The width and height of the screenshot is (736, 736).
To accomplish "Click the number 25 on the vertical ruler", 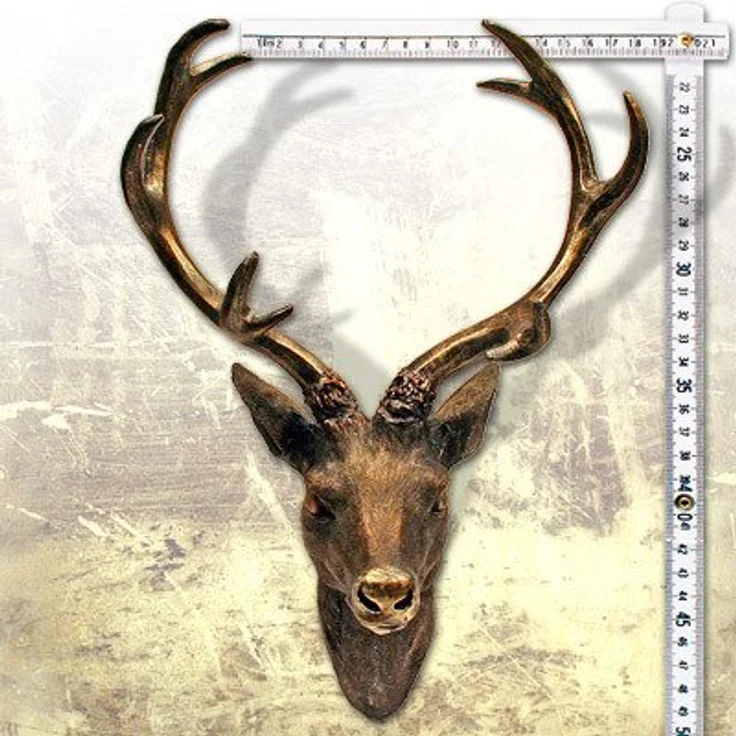I will pyautogui.click(x=684, y=154).
